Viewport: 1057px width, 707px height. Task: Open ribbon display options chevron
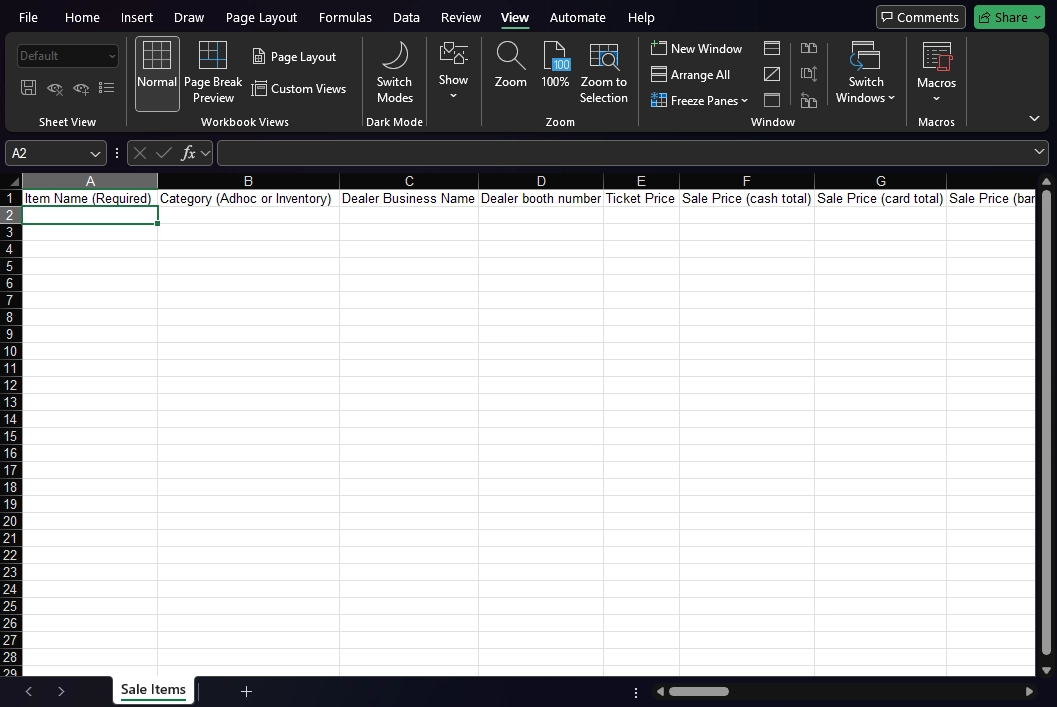pyautogui.click(x=1034, y=119)
